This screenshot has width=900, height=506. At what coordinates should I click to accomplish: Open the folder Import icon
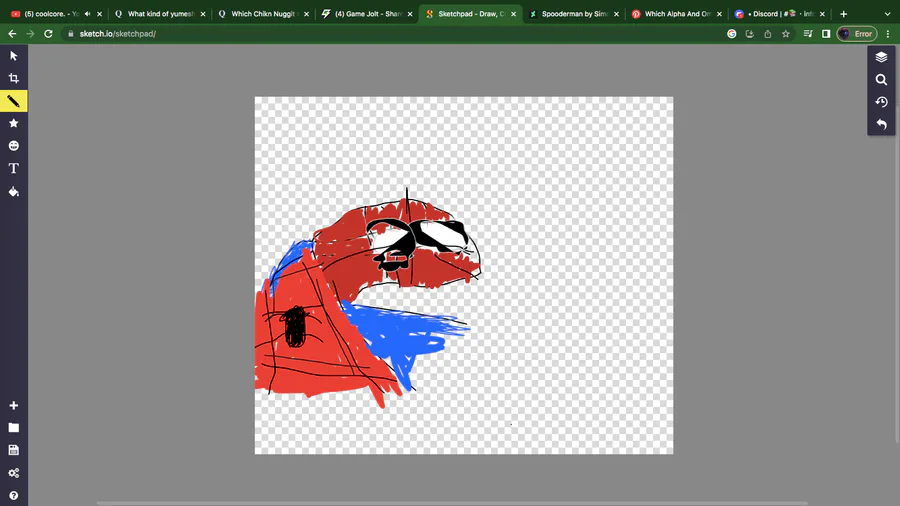[14, 428]
